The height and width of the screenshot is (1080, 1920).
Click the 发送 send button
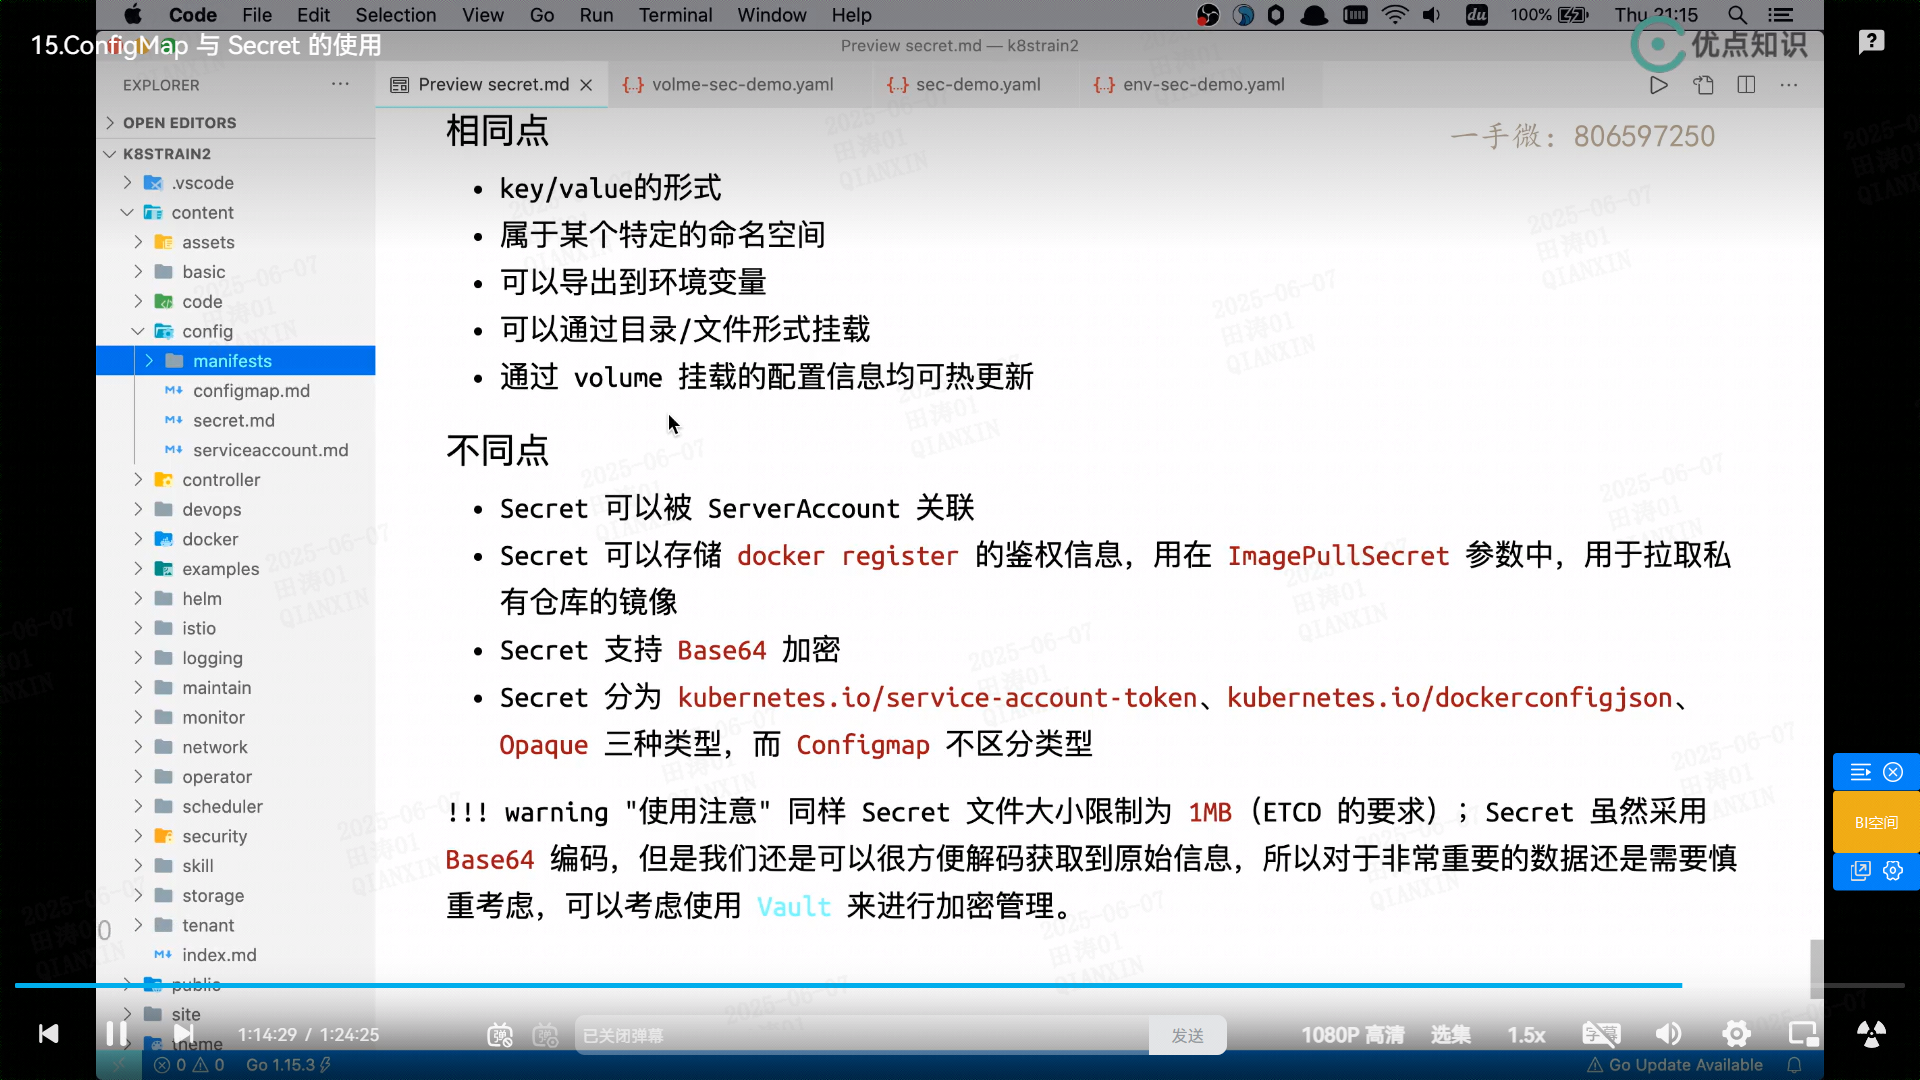(x=1187, y=1036)
